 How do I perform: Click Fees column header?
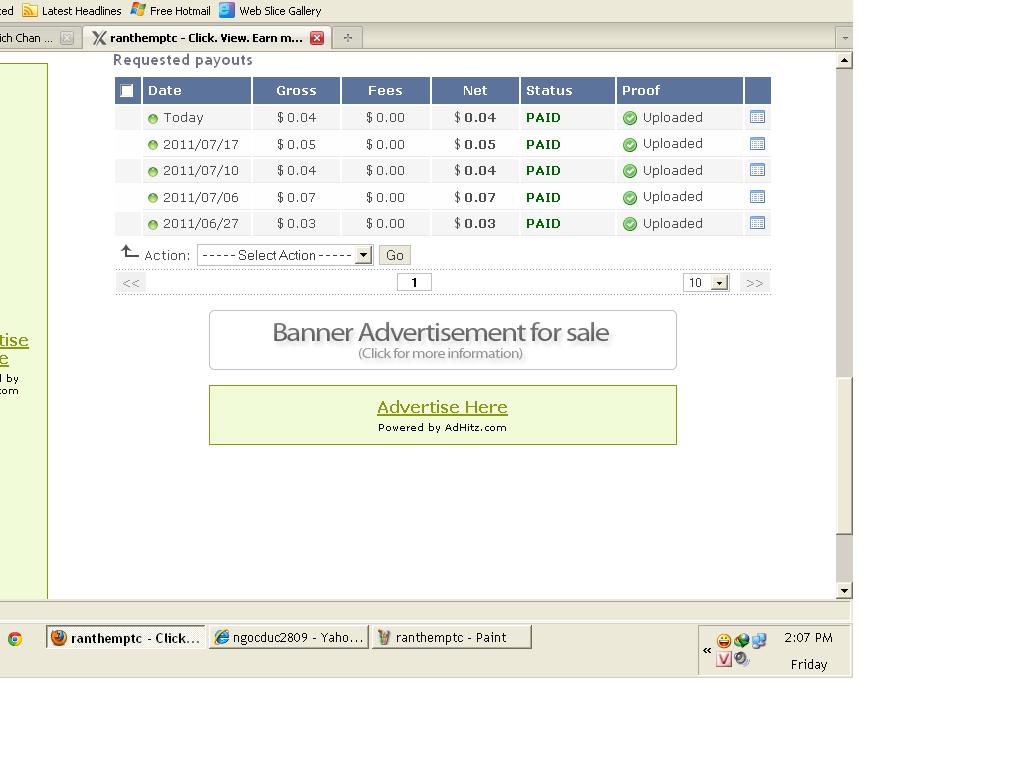[385, 91]
